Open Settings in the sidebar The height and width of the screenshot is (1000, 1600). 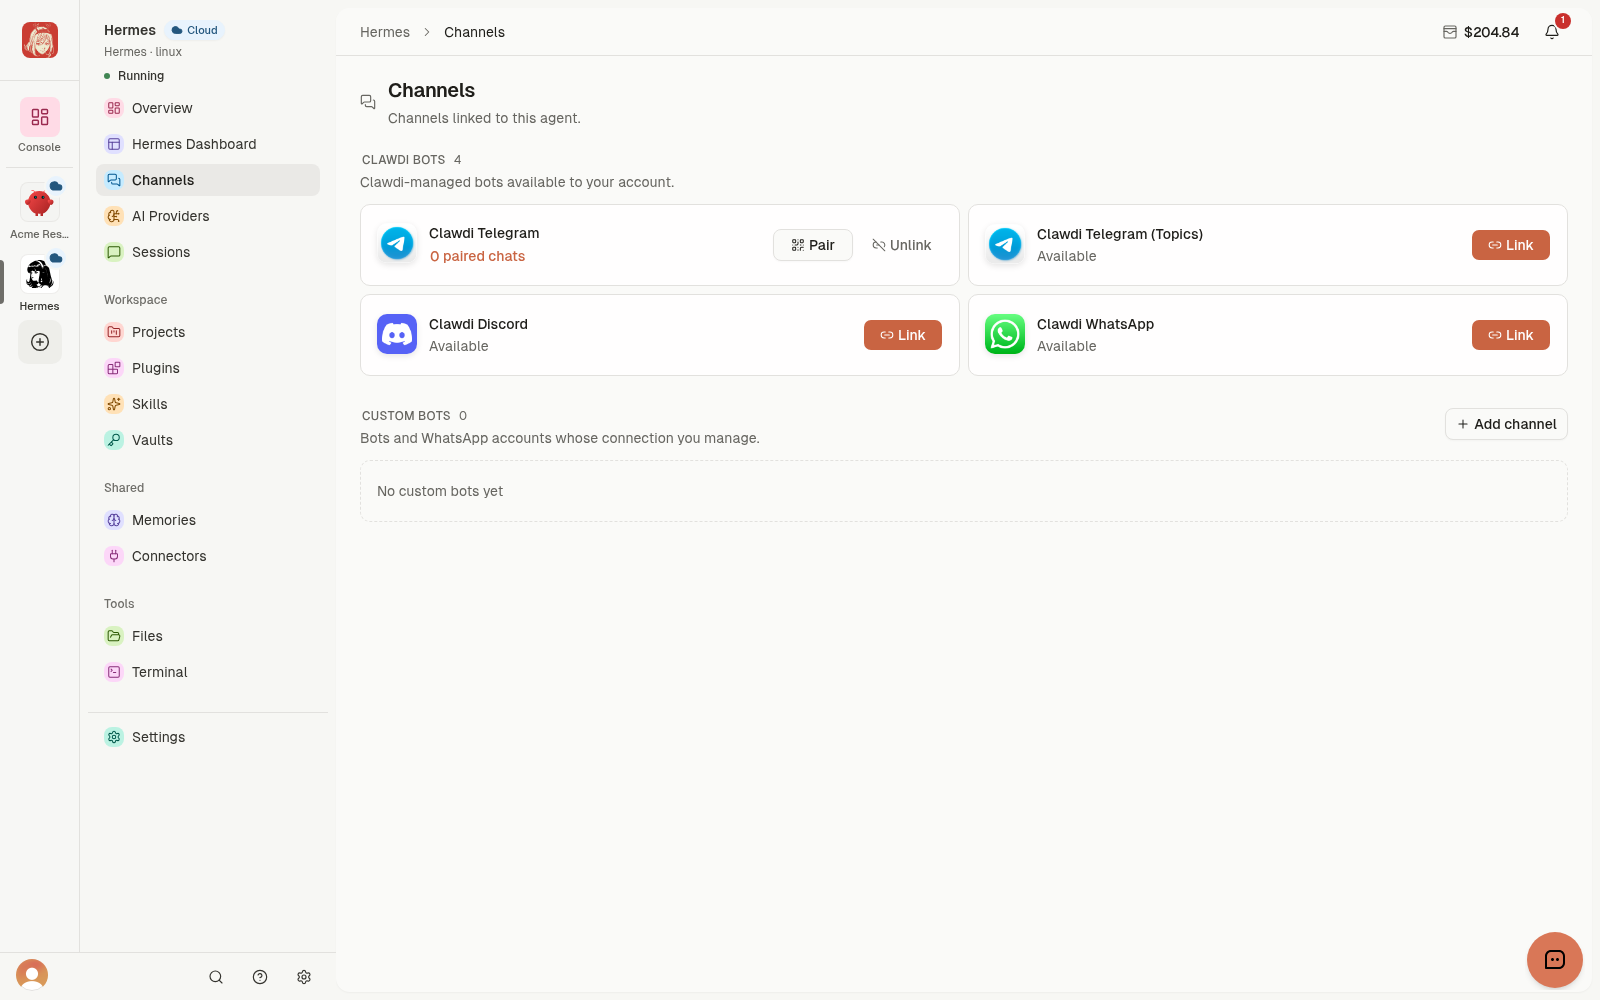208,737
